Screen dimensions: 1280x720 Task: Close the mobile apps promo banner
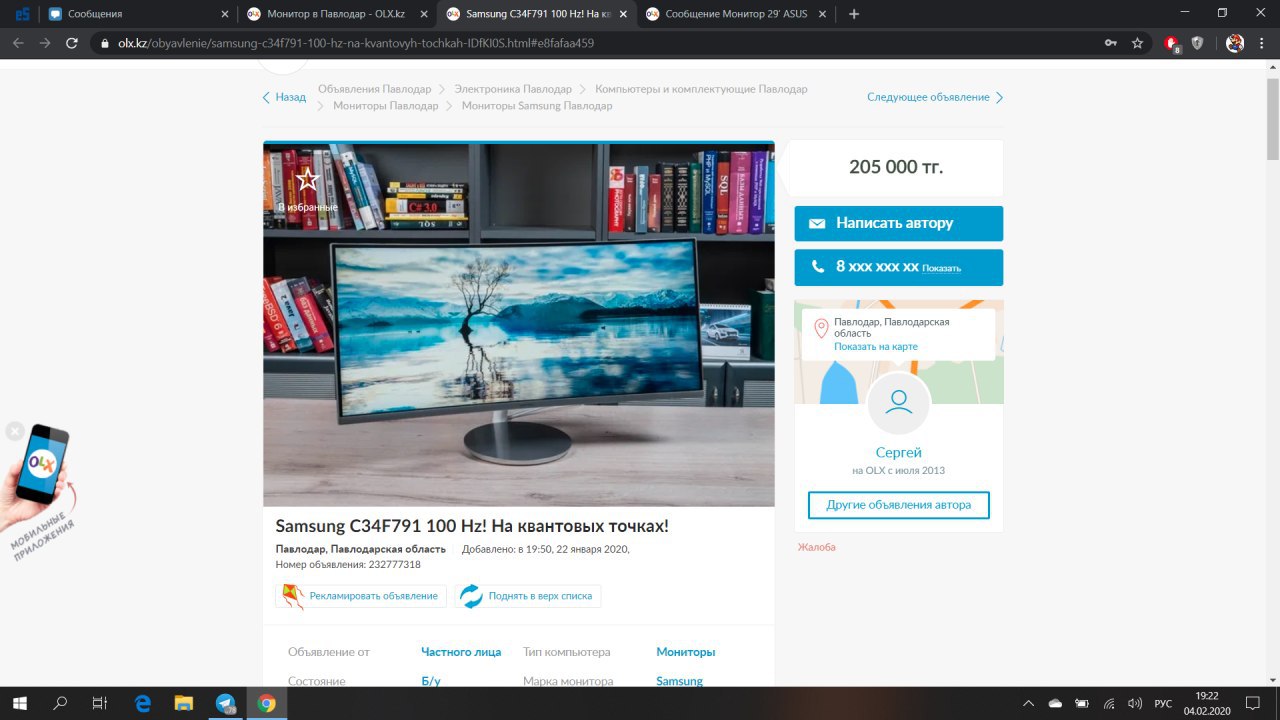14,431
